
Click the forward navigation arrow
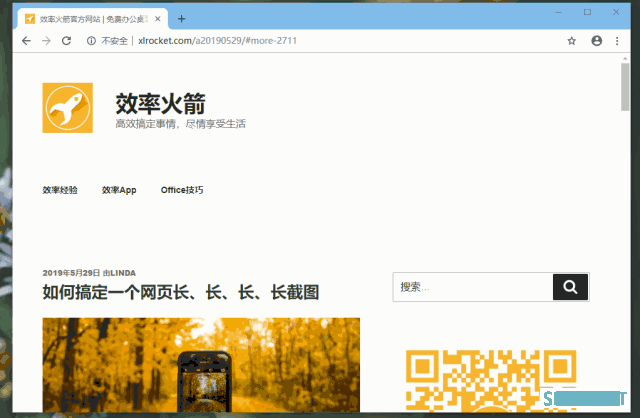click(45, 41)
